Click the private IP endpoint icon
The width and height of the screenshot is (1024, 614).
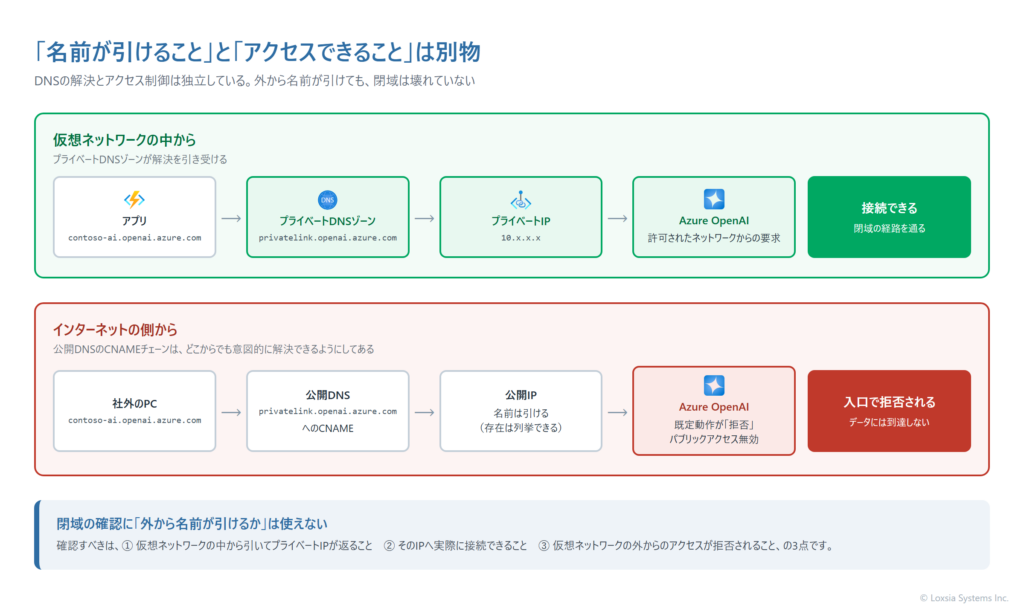click(520, 200)
